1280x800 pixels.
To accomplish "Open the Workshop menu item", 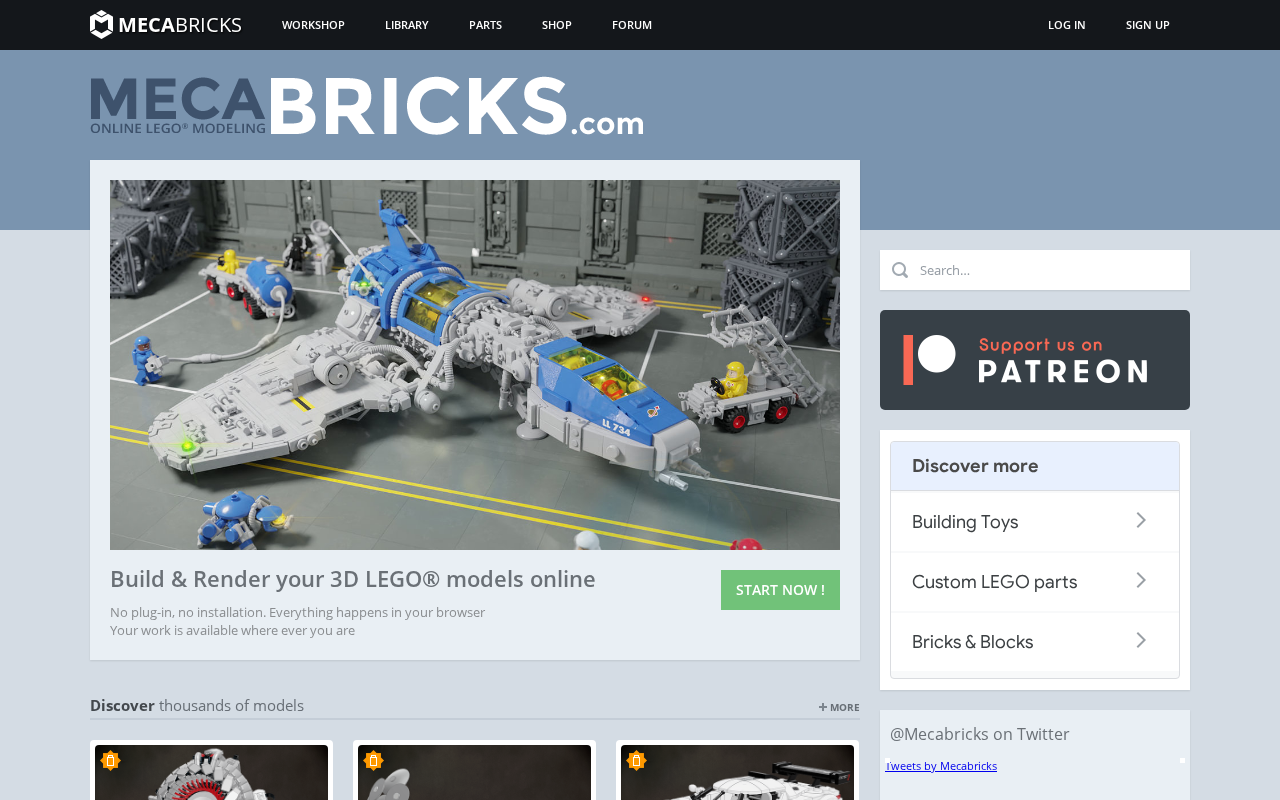I will (x=313, y=25).
